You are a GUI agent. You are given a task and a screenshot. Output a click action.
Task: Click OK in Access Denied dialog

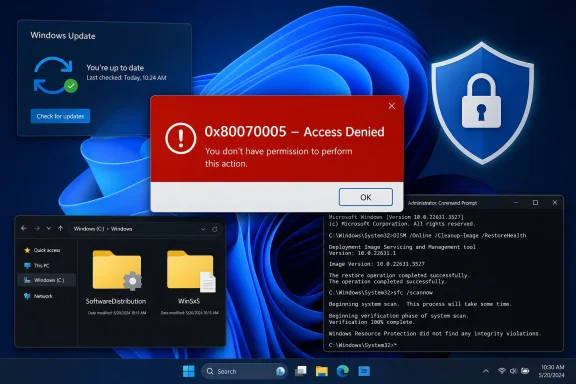(x=366, y=197)
